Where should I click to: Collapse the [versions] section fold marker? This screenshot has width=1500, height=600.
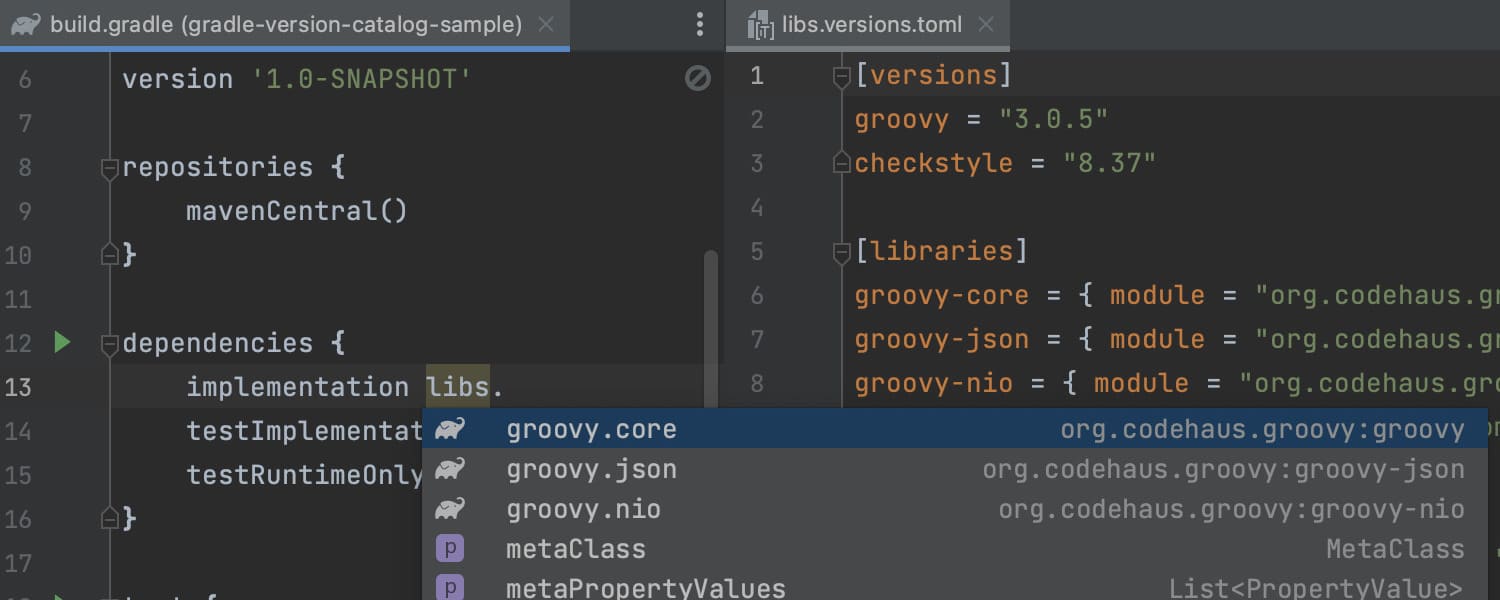click(x=842, y=77)
